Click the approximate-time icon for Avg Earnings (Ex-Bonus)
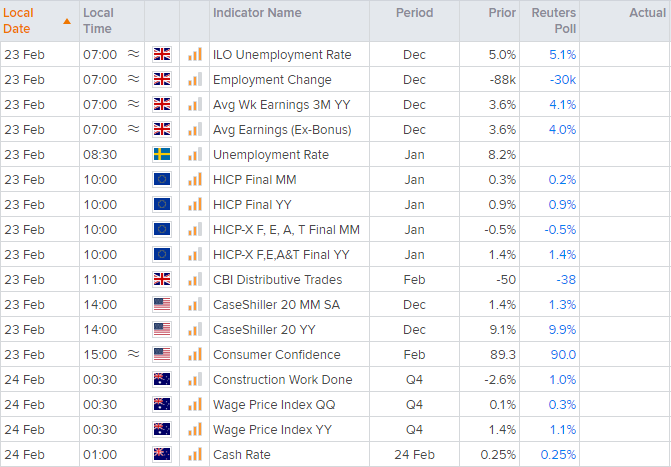Viewport: 671px width, 467px height. pos(134,130)
